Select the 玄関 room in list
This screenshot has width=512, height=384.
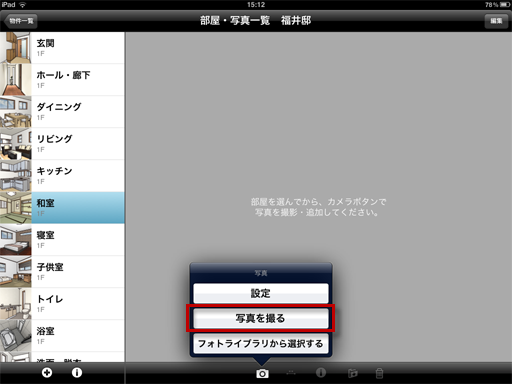coord(62,48)
